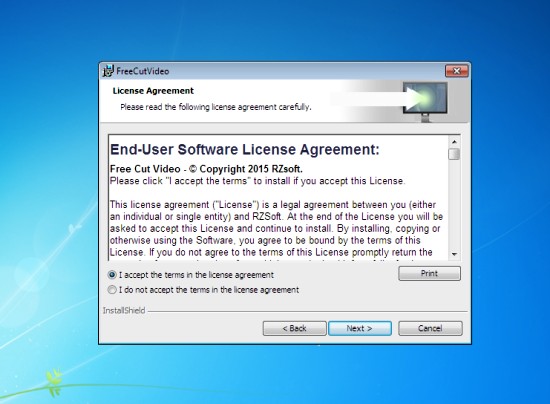The image size is (550, 404).
Task: Cancel the FreeCutVideo installation
Action: [430, 328]
